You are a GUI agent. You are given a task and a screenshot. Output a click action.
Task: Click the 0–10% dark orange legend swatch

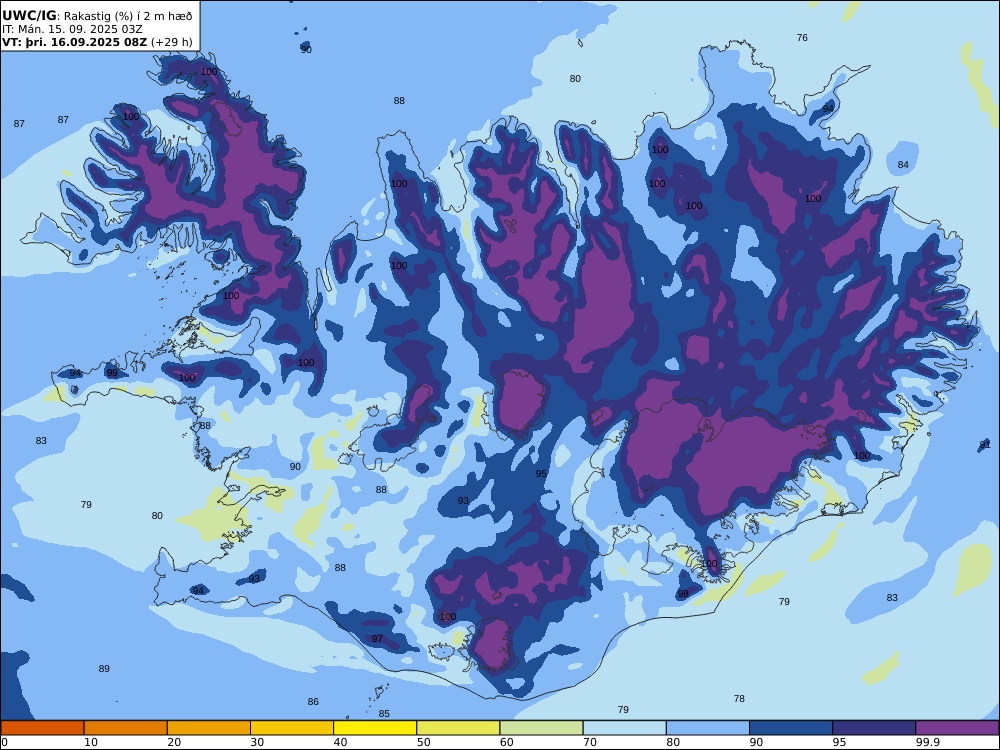click(x=43, y=728)
